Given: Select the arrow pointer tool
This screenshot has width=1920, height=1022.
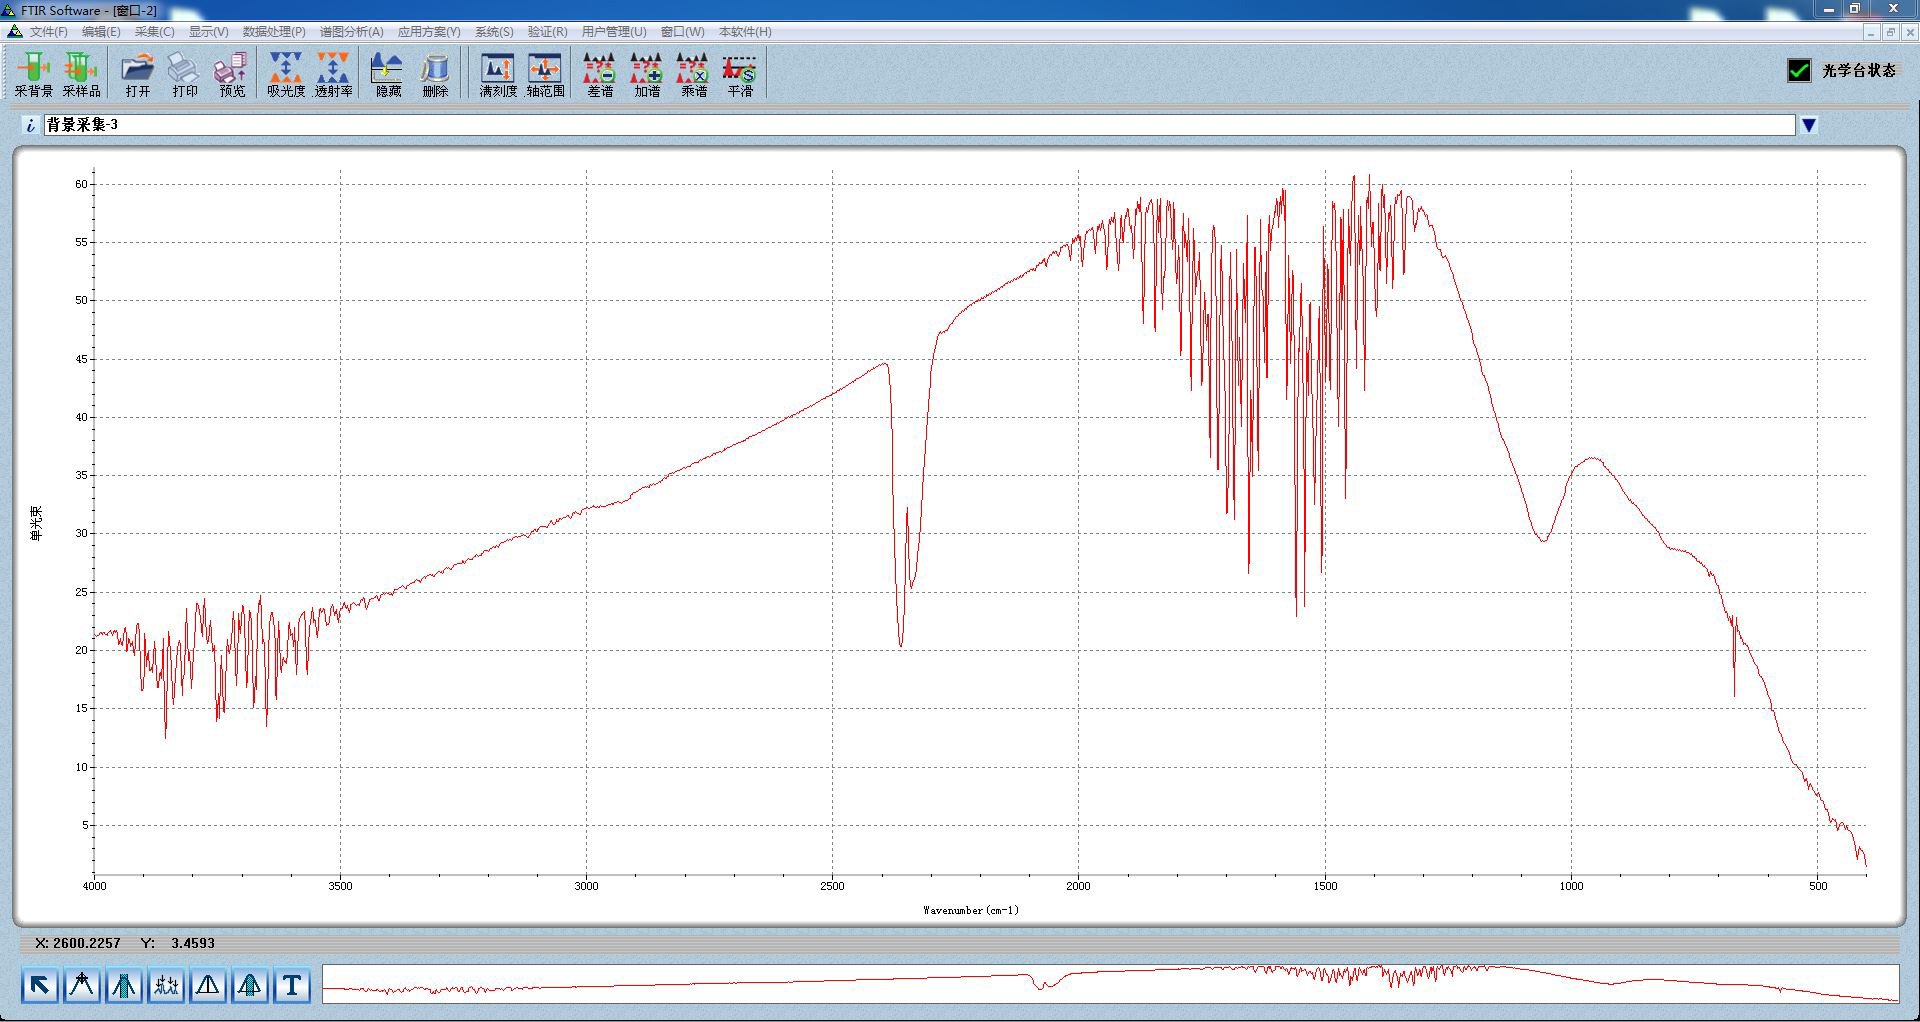Looking at the screenshot, I should click(x=39, y=986).
